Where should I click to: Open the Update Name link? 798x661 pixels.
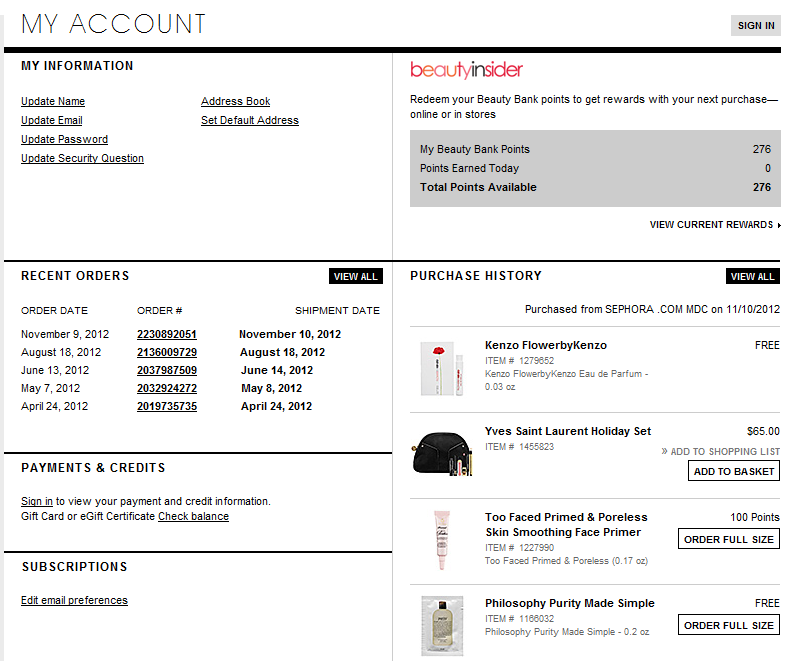click(53, 101)
